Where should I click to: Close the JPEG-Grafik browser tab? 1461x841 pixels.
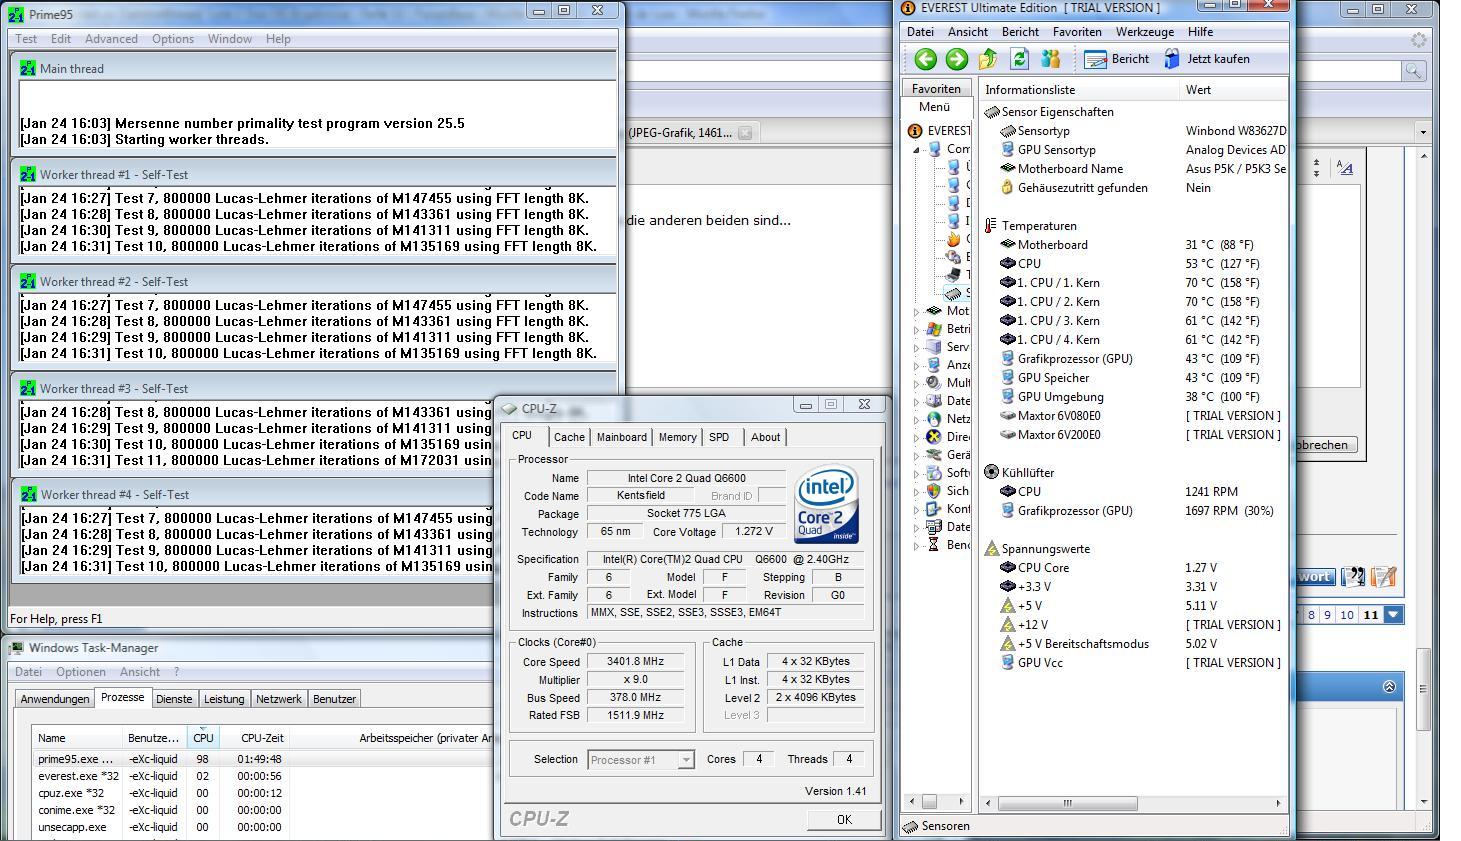point(745,133)
